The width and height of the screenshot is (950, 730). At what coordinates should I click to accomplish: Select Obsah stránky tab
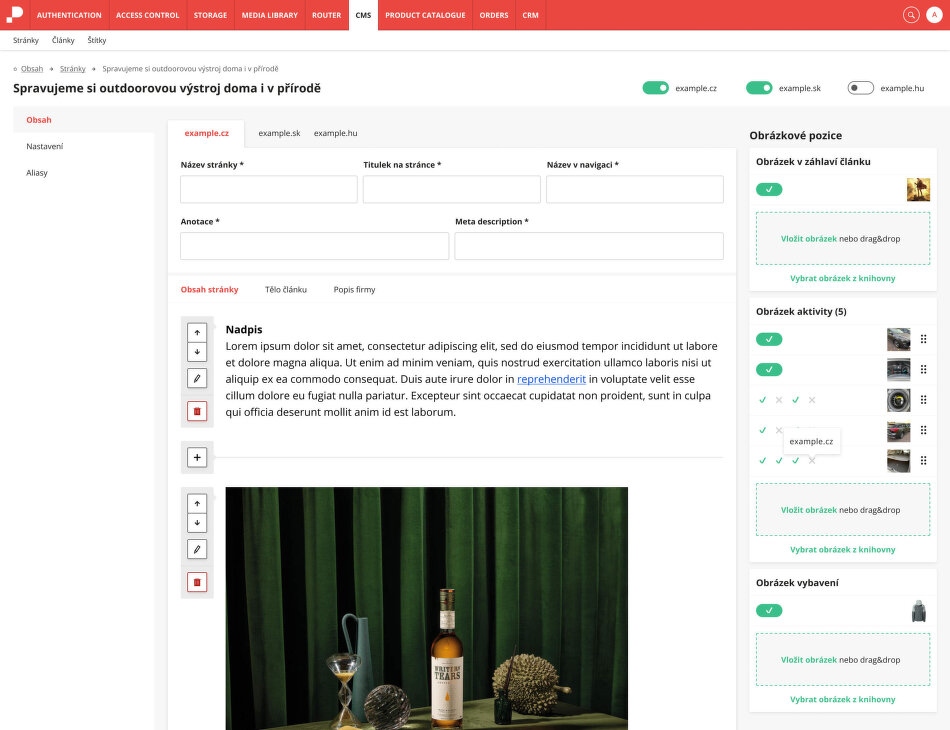click(210, 290)
